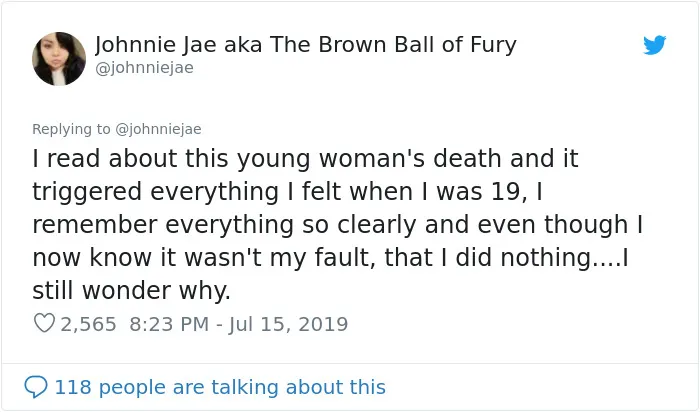Screen dimensions: 700x412
Task: Like the tweet with the heart icon
Action: tap(44, 323)
